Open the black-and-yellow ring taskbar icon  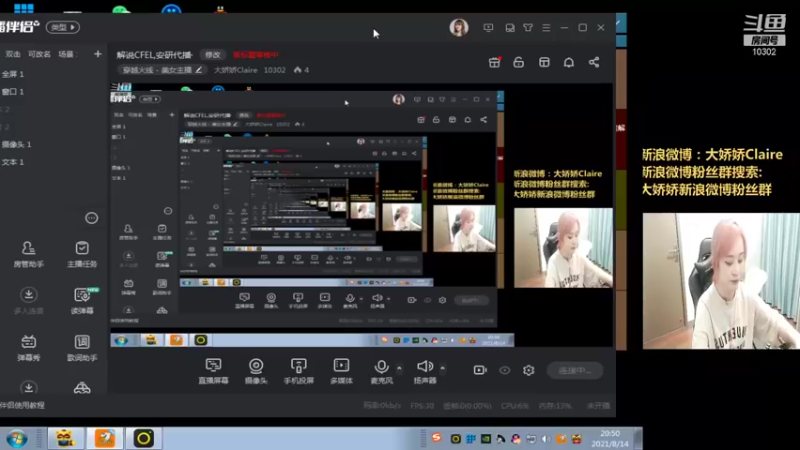[x=144, y=438]
